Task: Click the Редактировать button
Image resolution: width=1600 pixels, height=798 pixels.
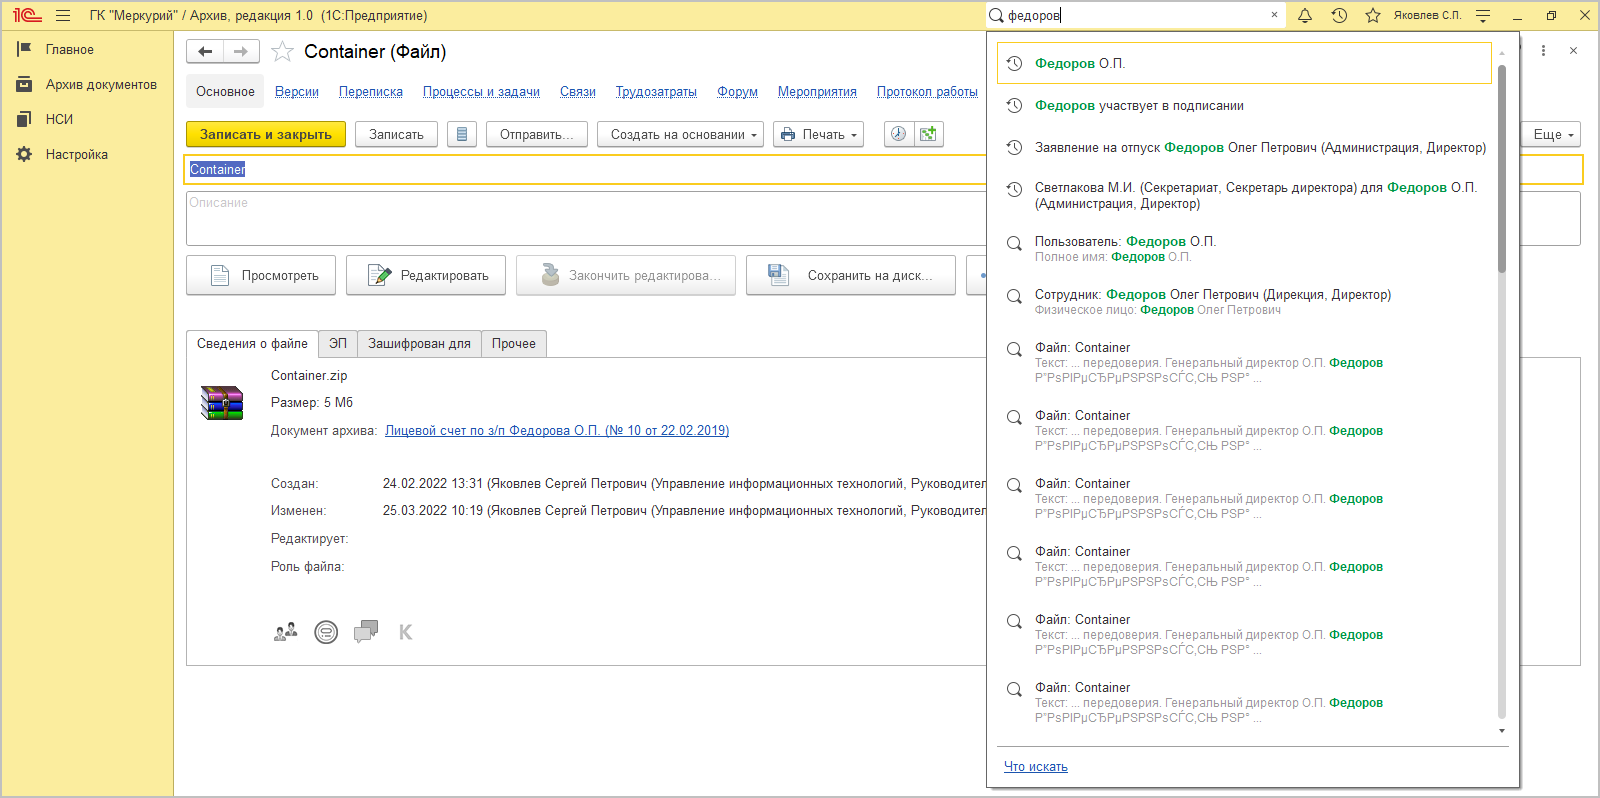Action: 426,275
